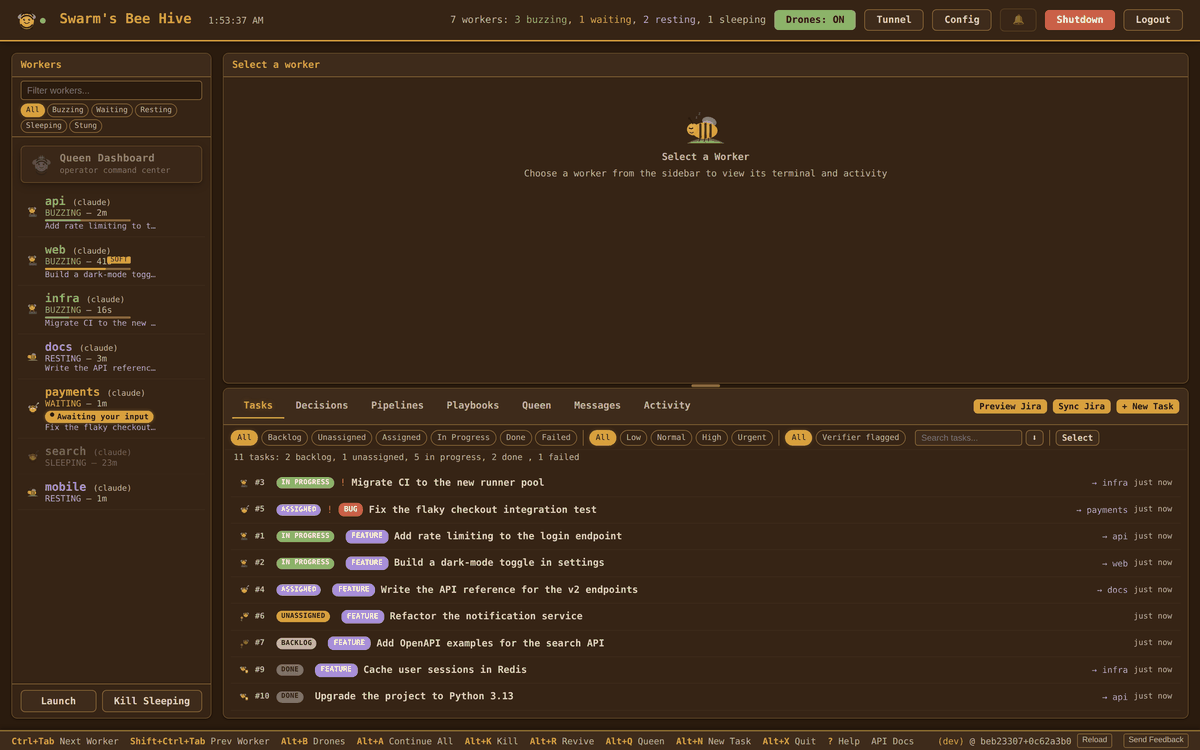Click Send Feedback

[x=1156, y=740]
